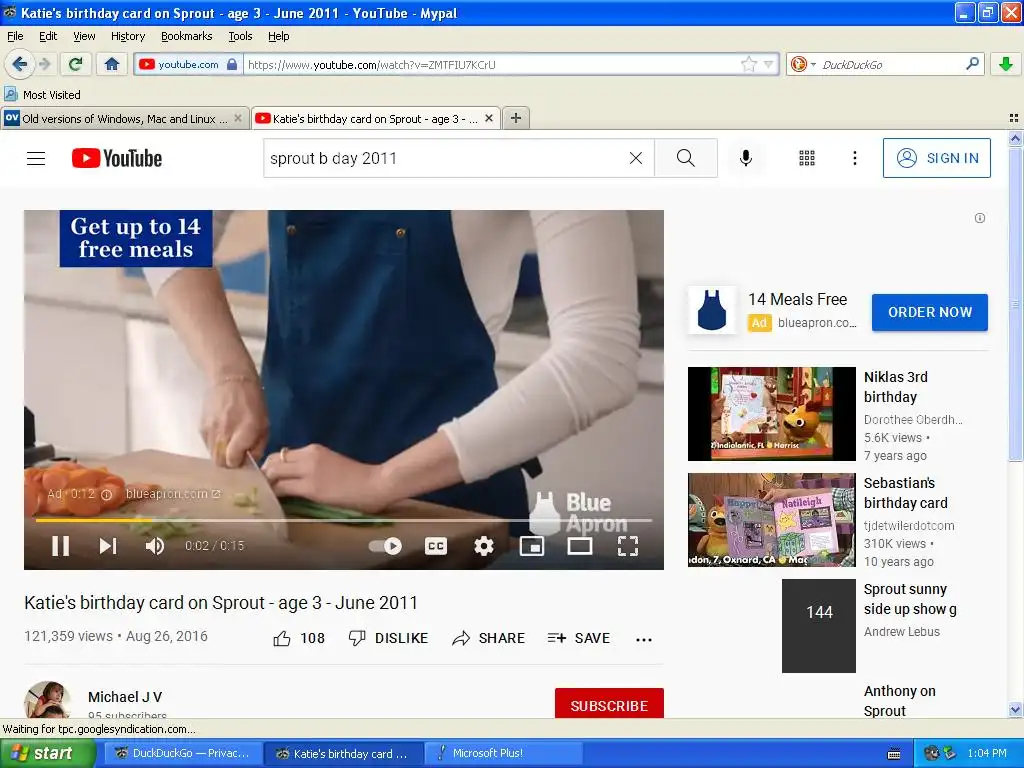
Task: Click the SHARE button
Action: (488, 638)
